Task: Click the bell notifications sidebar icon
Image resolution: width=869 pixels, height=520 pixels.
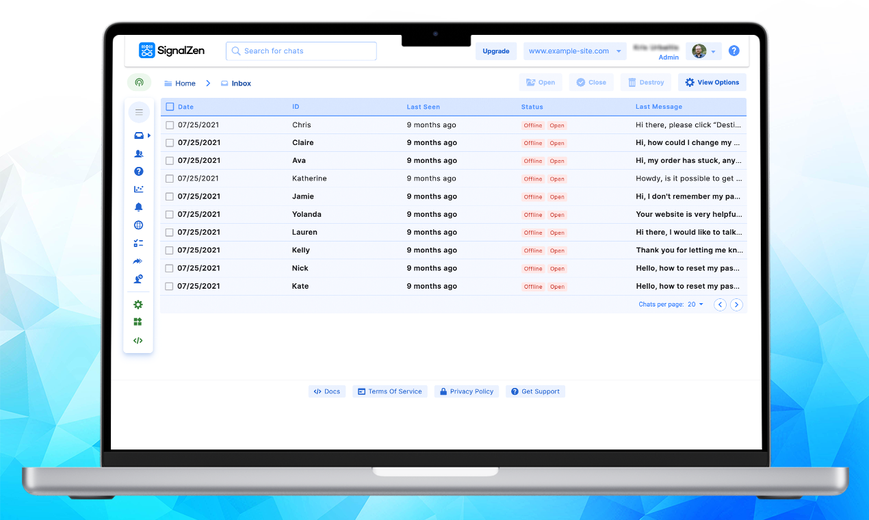Action: point(139,207)
